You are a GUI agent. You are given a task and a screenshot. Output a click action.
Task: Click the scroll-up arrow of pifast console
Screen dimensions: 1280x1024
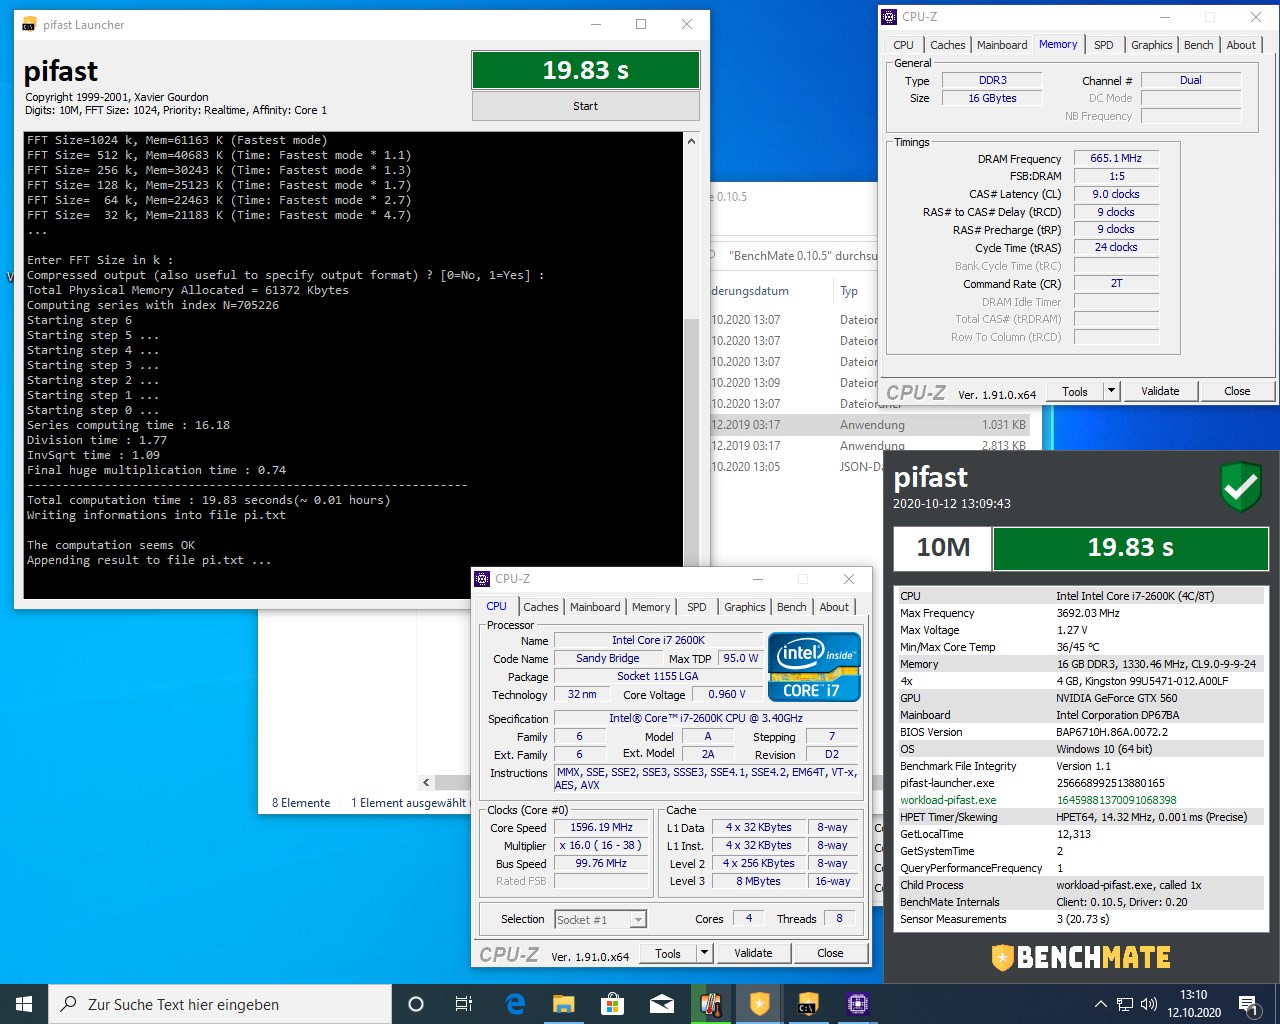(691, 141)
